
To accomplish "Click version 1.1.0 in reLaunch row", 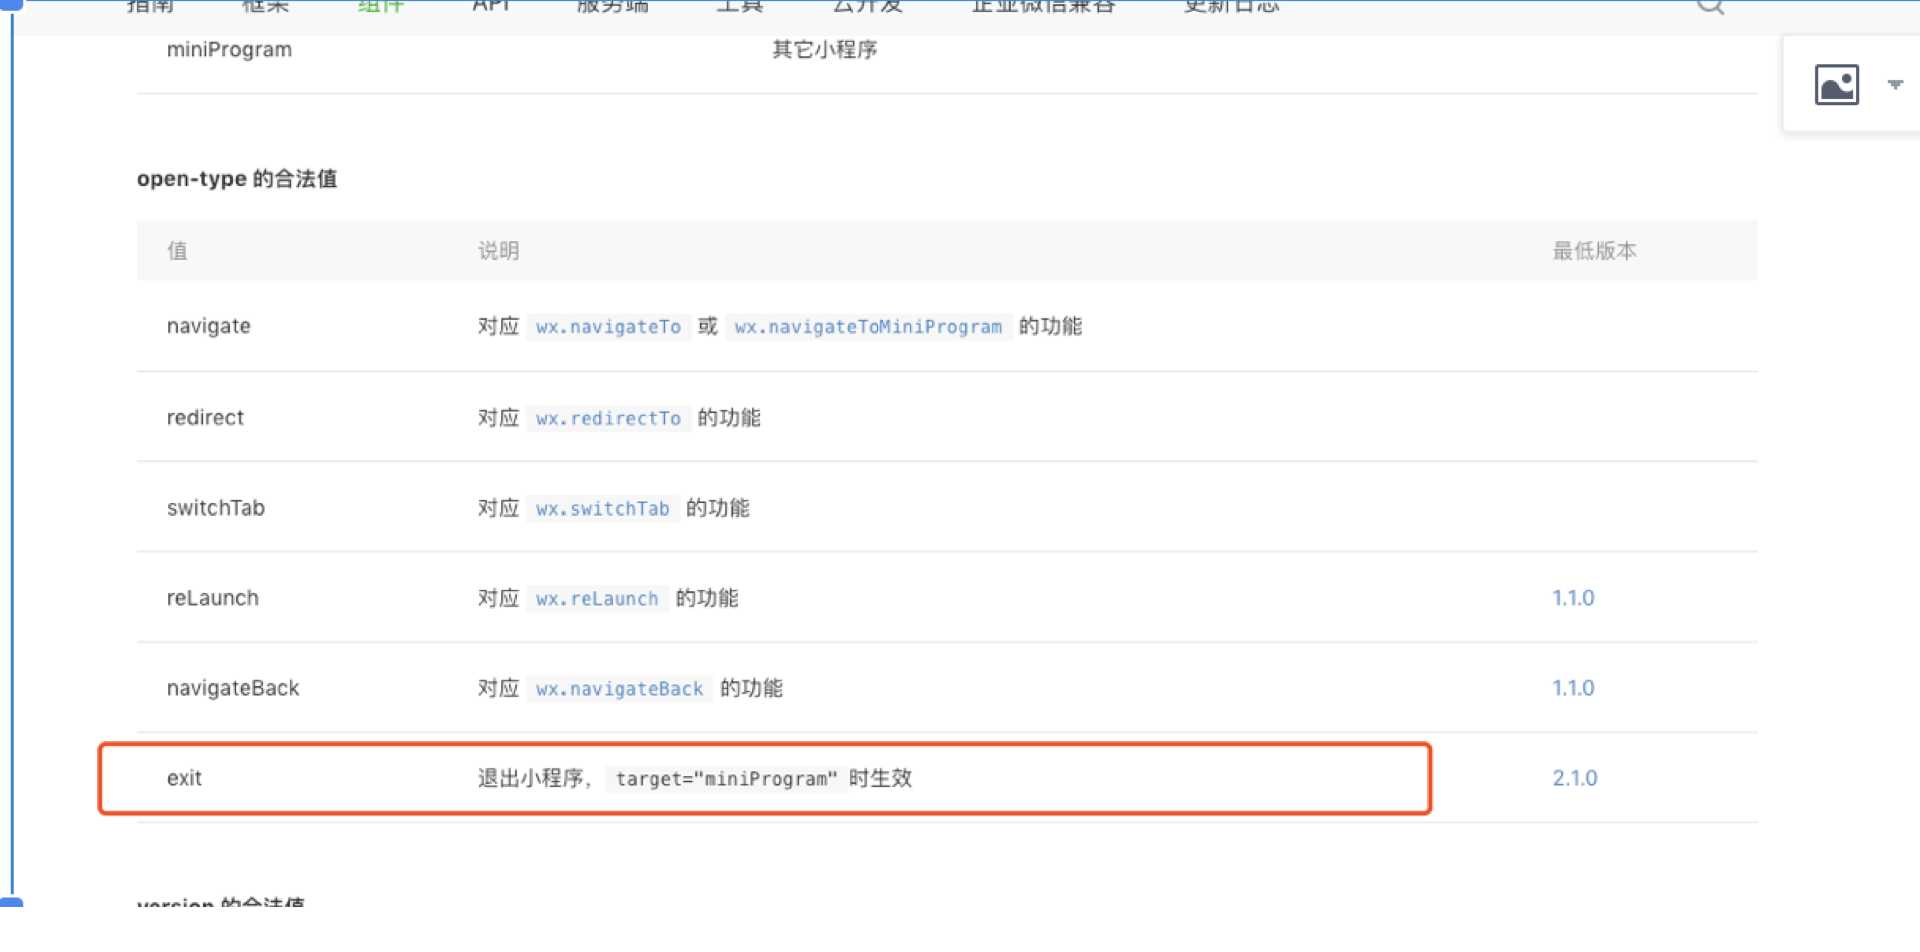I will [1573, 598].
